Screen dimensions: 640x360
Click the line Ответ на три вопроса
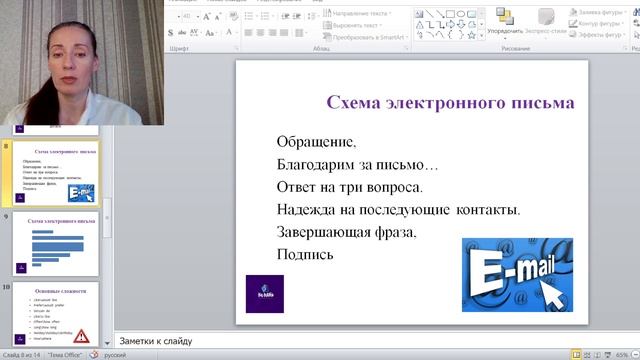click(350, 187)
